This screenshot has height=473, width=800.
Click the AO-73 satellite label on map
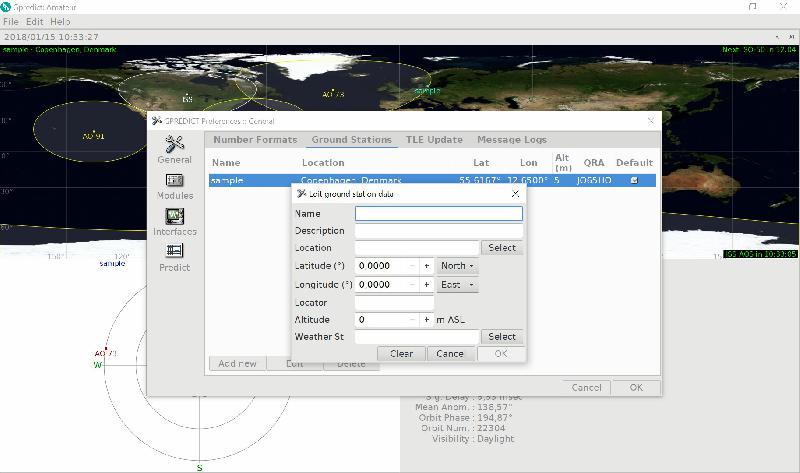click(333, 94)
